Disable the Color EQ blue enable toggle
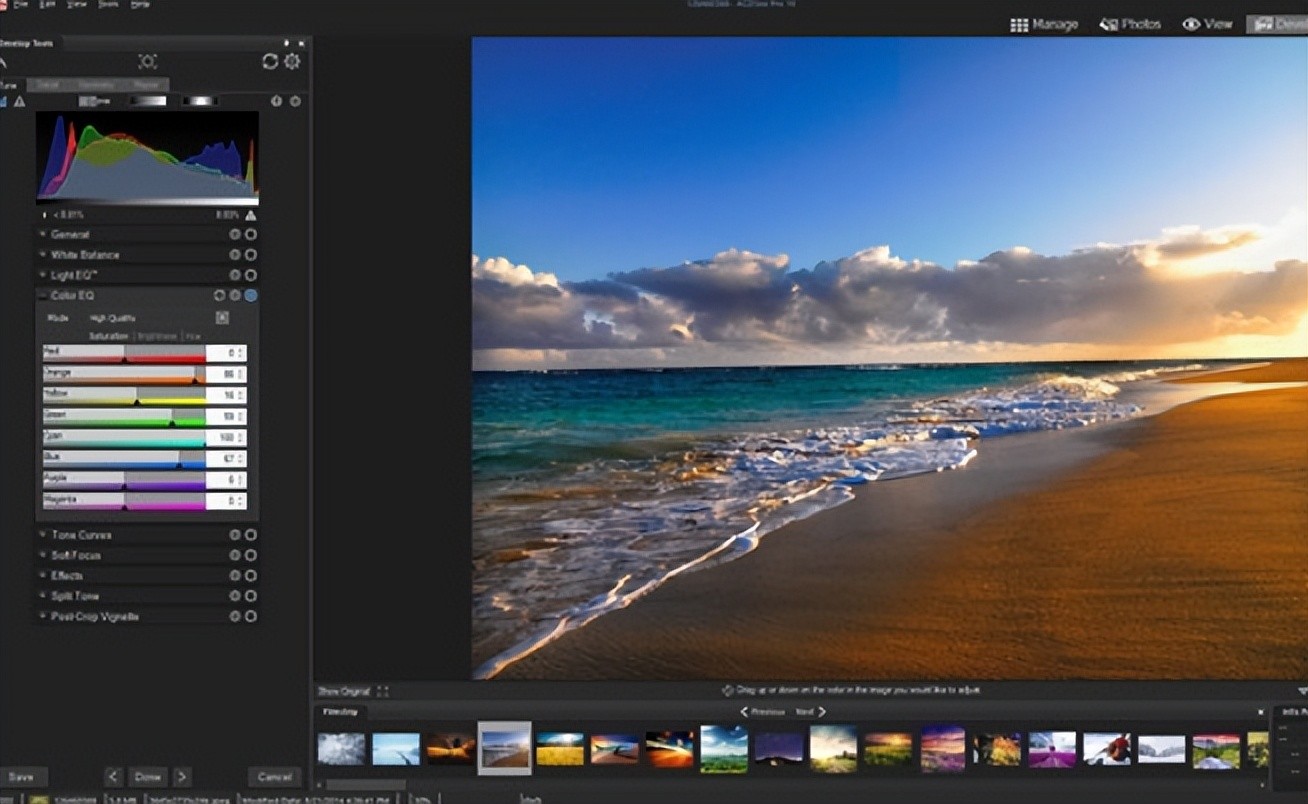 click(x=250, y=296)
